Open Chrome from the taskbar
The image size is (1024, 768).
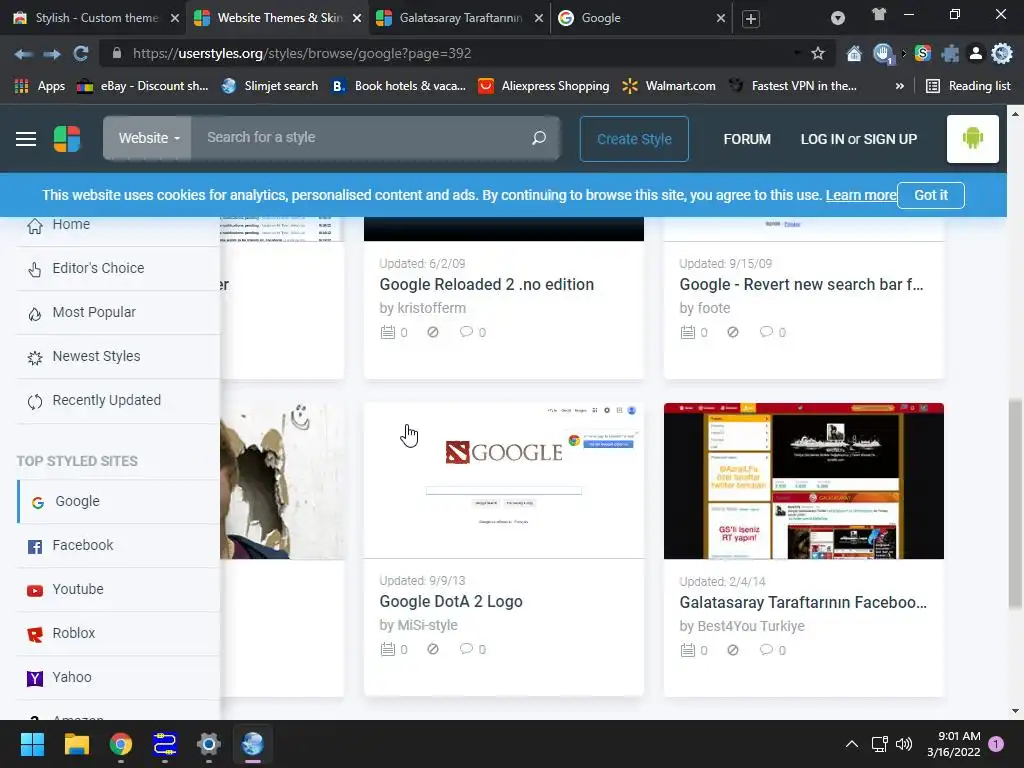coord(121,744)
